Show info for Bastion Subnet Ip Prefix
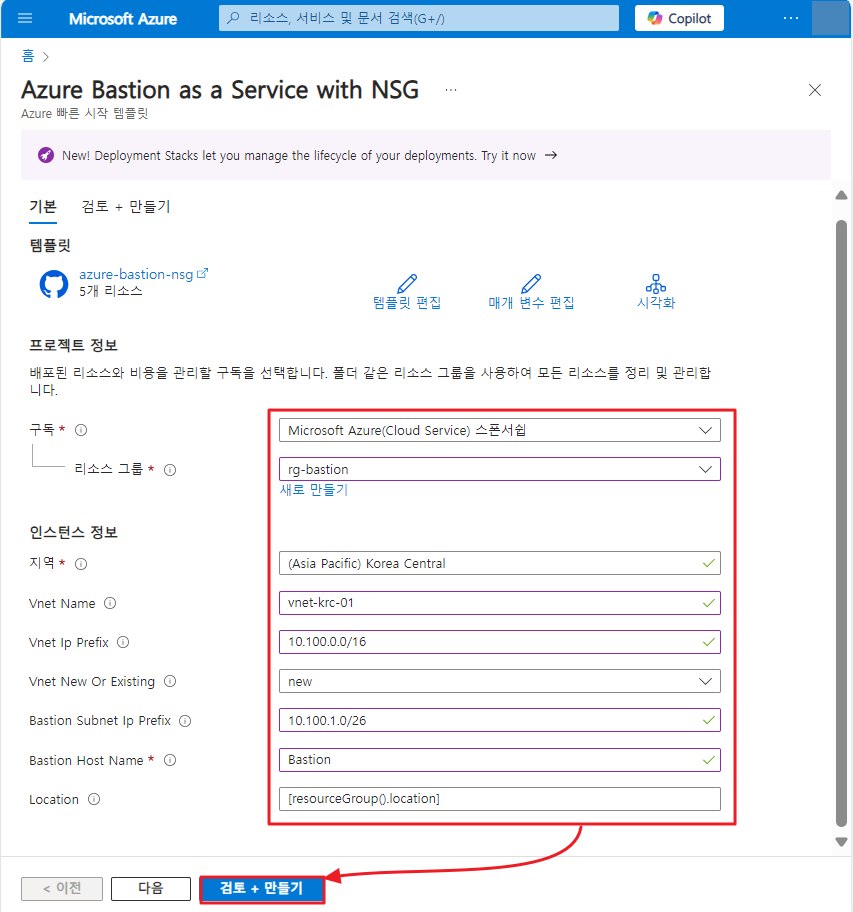This screenshot has width=853, height=912. coord(185,721)
